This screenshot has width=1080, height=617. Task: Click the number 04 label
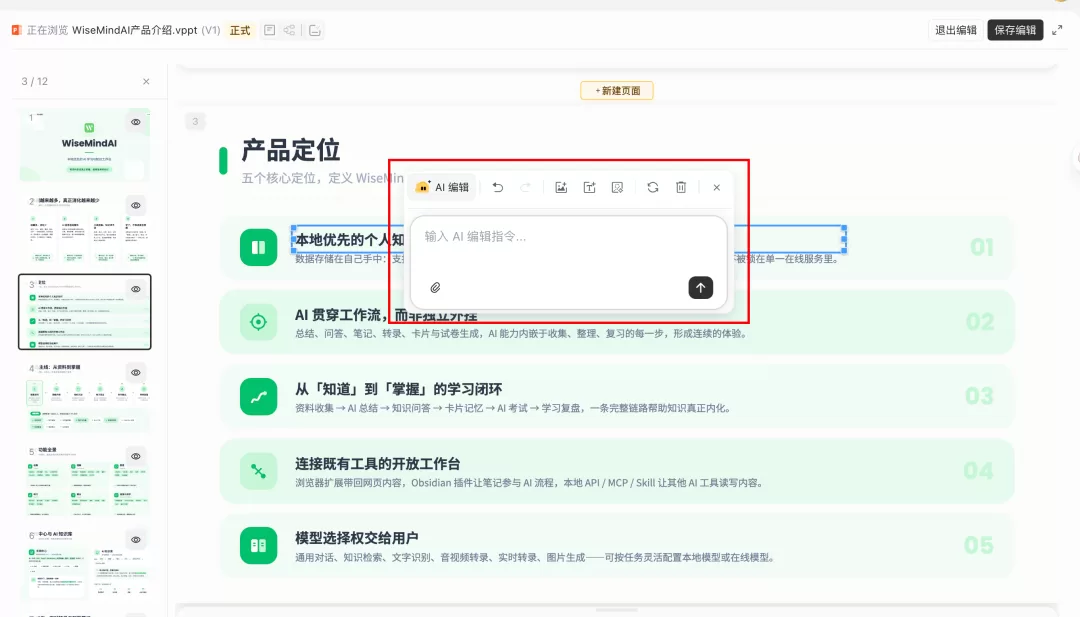click(979, 471)
